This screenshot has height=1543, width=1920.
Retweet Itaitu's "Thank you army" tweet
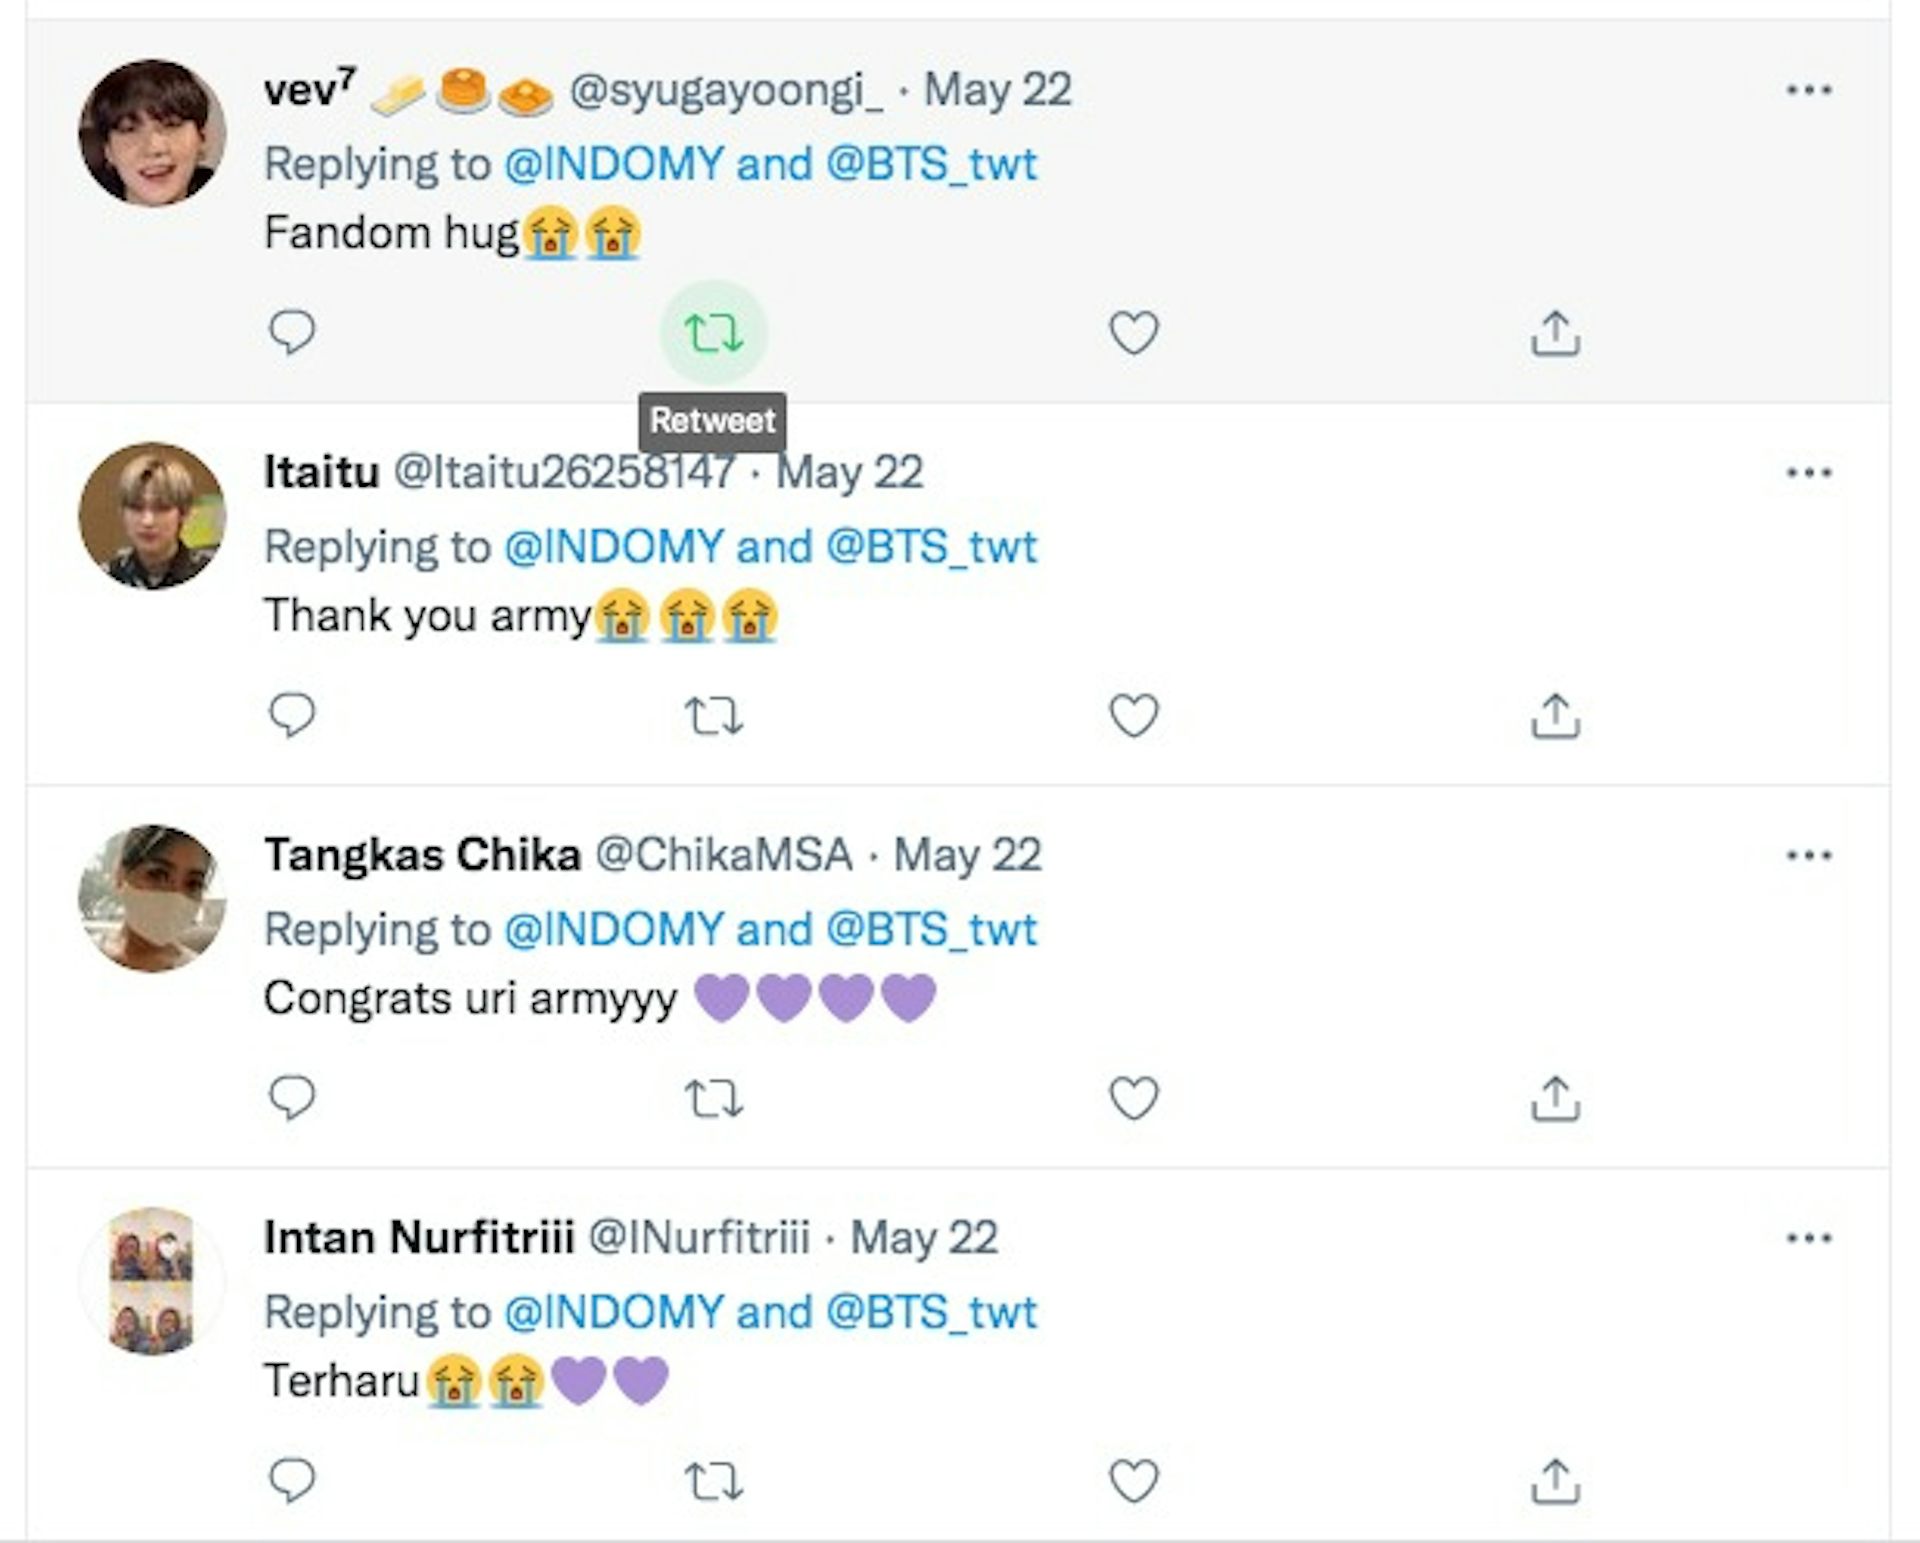point(713,716)
